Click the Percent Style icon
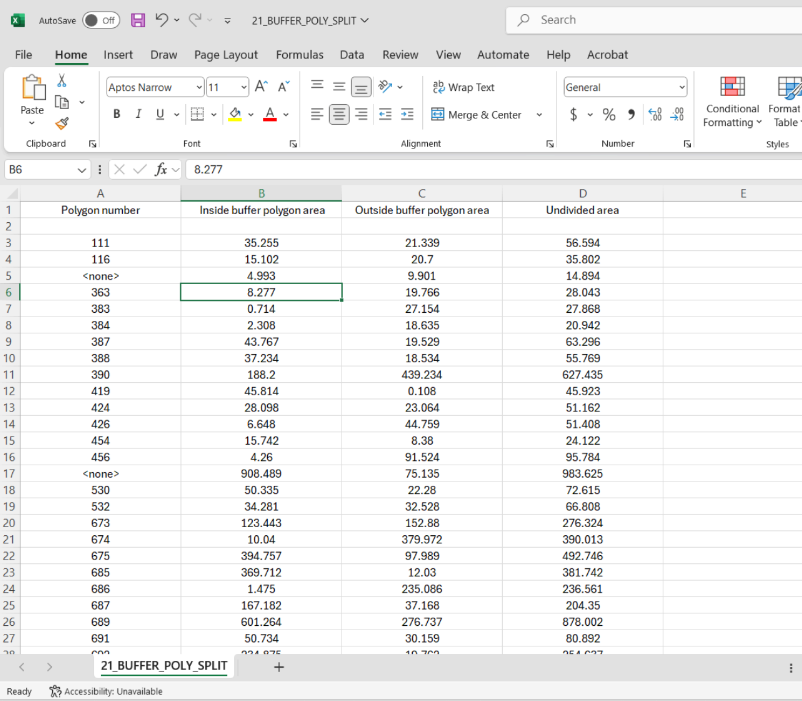This screenshot has height=701, width=802. tap(608, 115)
